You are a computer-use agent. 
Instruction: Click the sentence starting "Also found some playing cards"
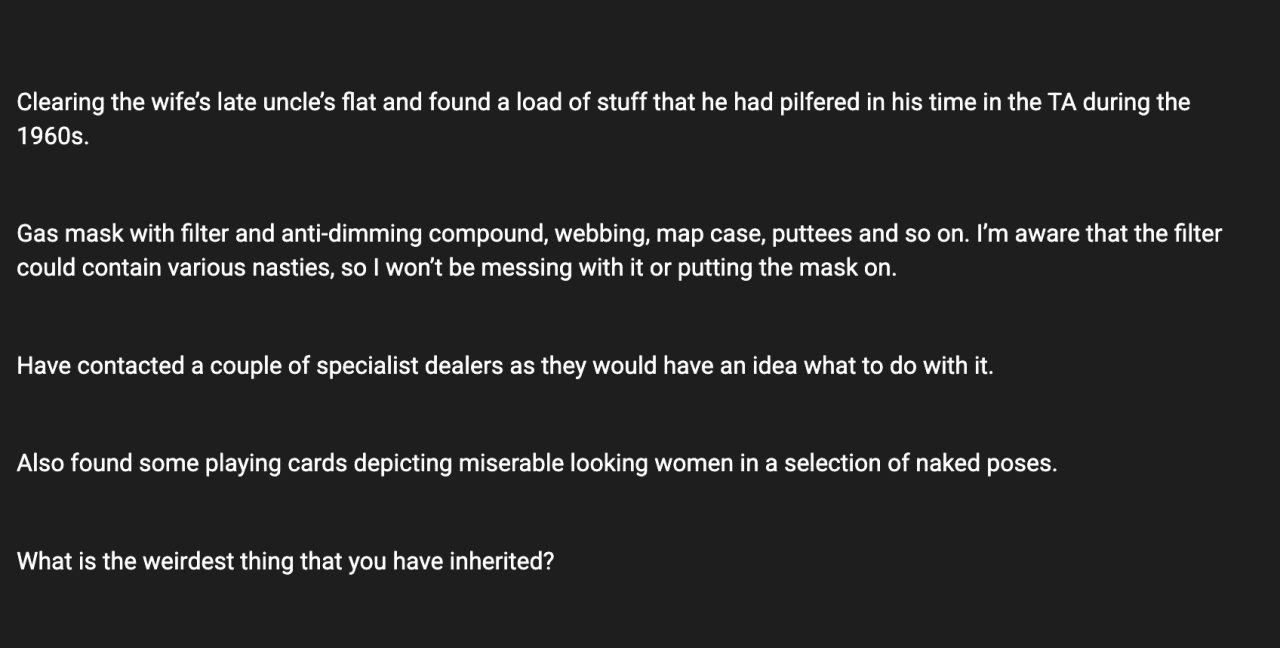point(536,464)
